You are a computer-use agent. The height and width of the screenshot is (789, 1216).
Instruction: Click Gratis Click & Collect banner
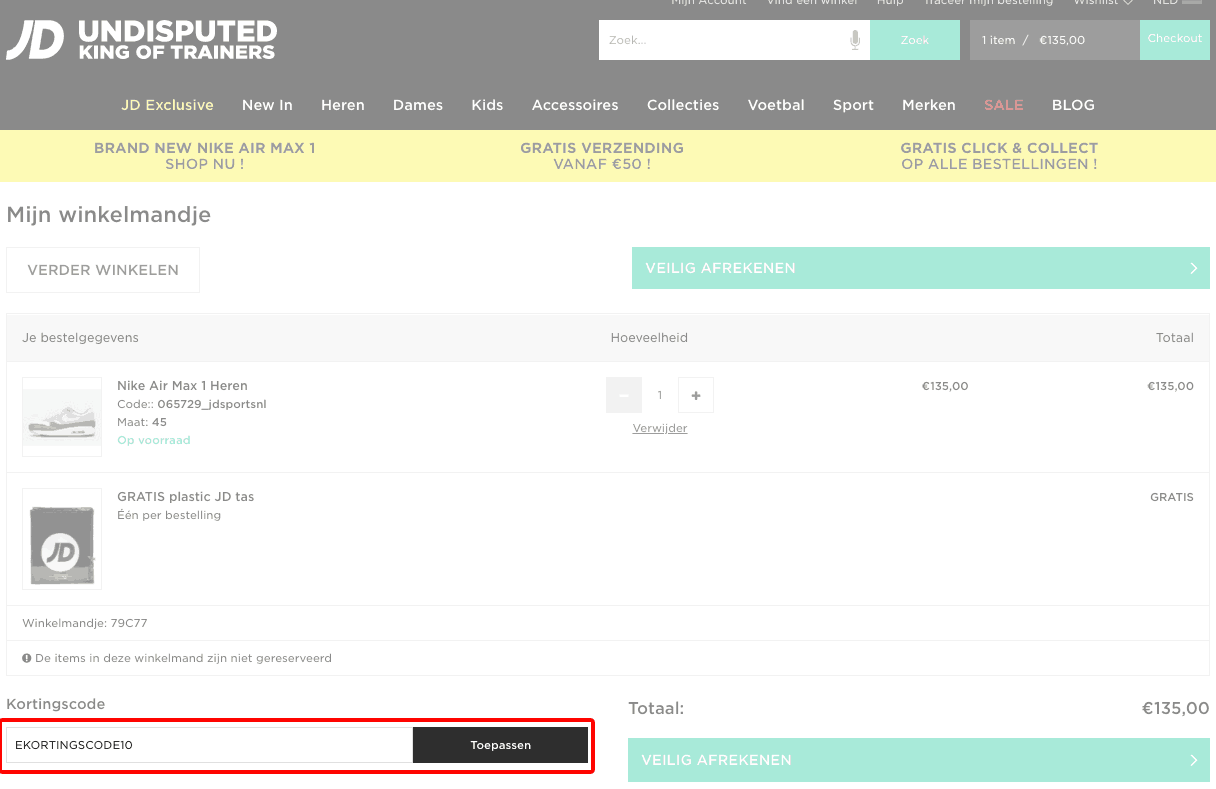pyautogui.click(x=999, y=156)
